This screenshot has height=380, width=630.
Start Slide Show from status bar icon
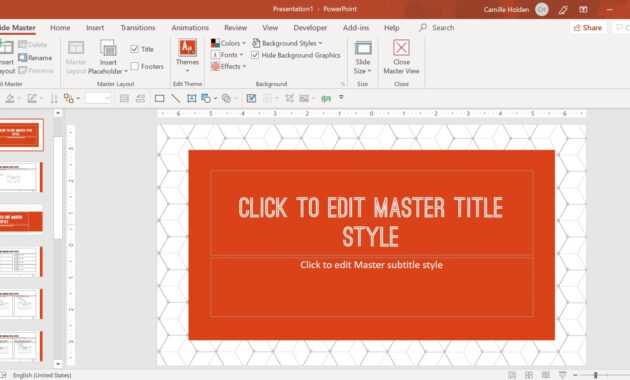[562, 375]
